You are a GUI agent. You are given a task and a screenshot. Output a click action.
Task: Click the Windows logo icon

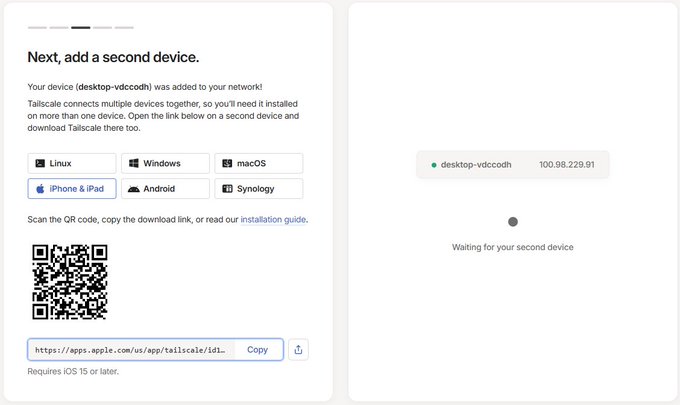click(x=134, y=163)
